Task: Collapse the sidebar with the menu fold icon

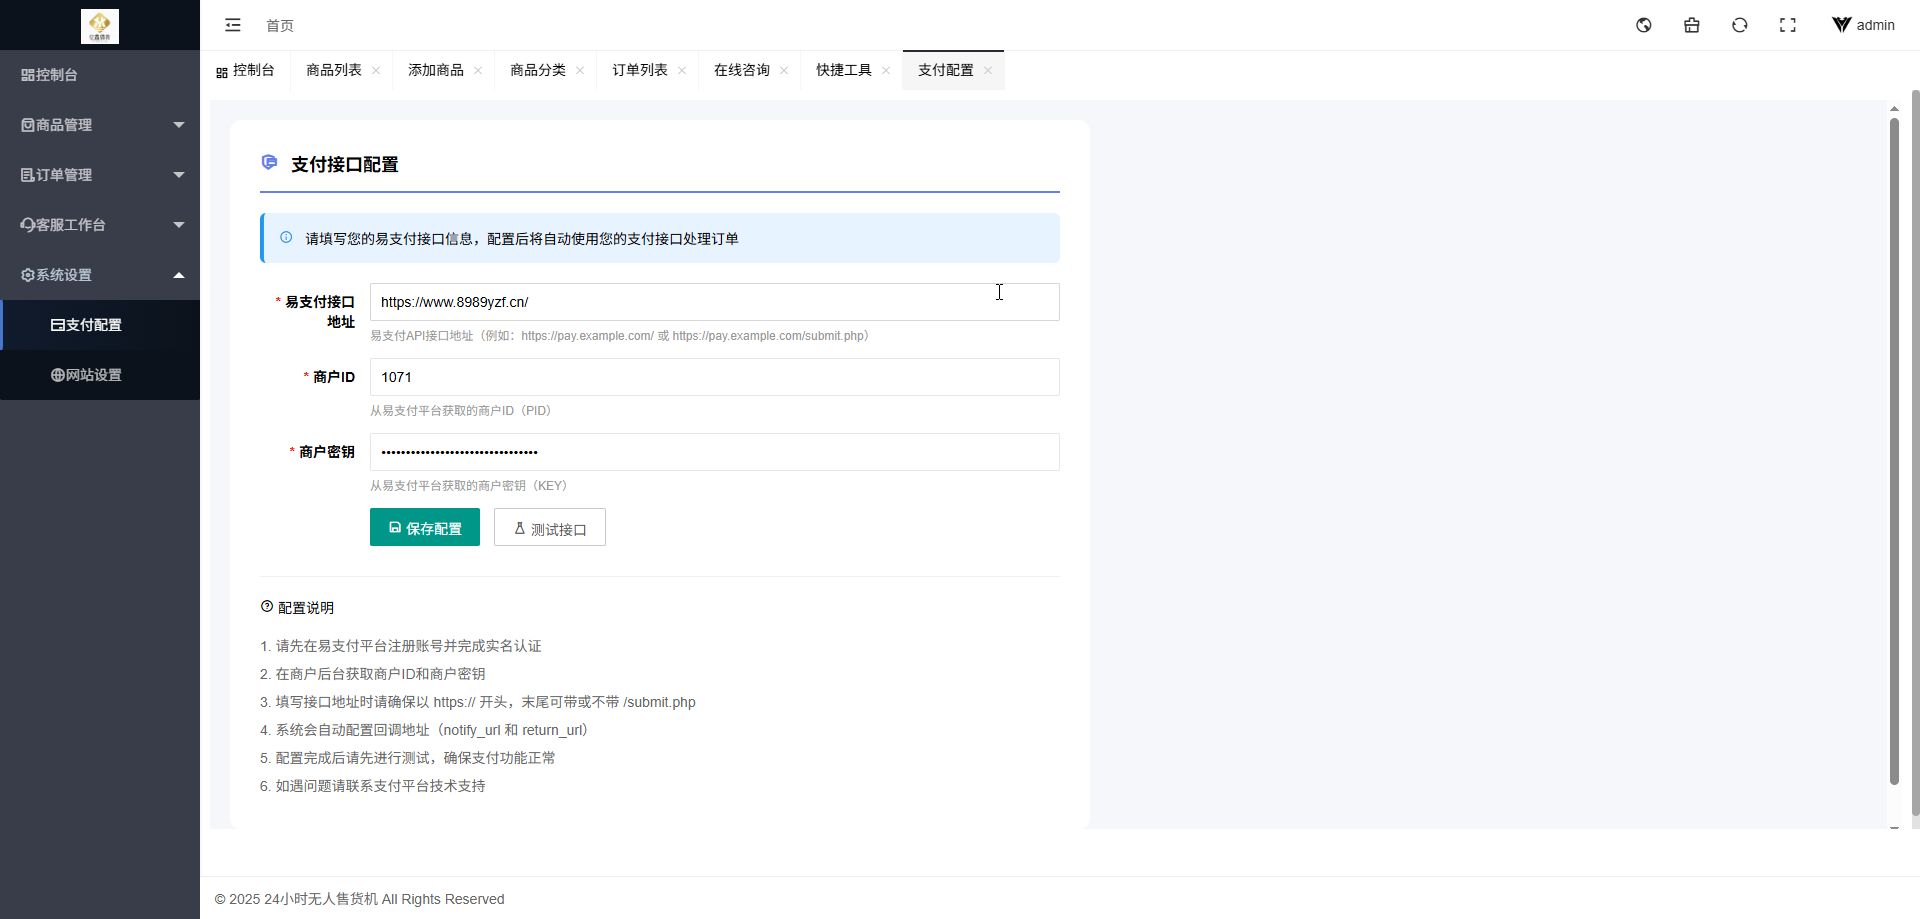Action: click(x=233, y=25)
